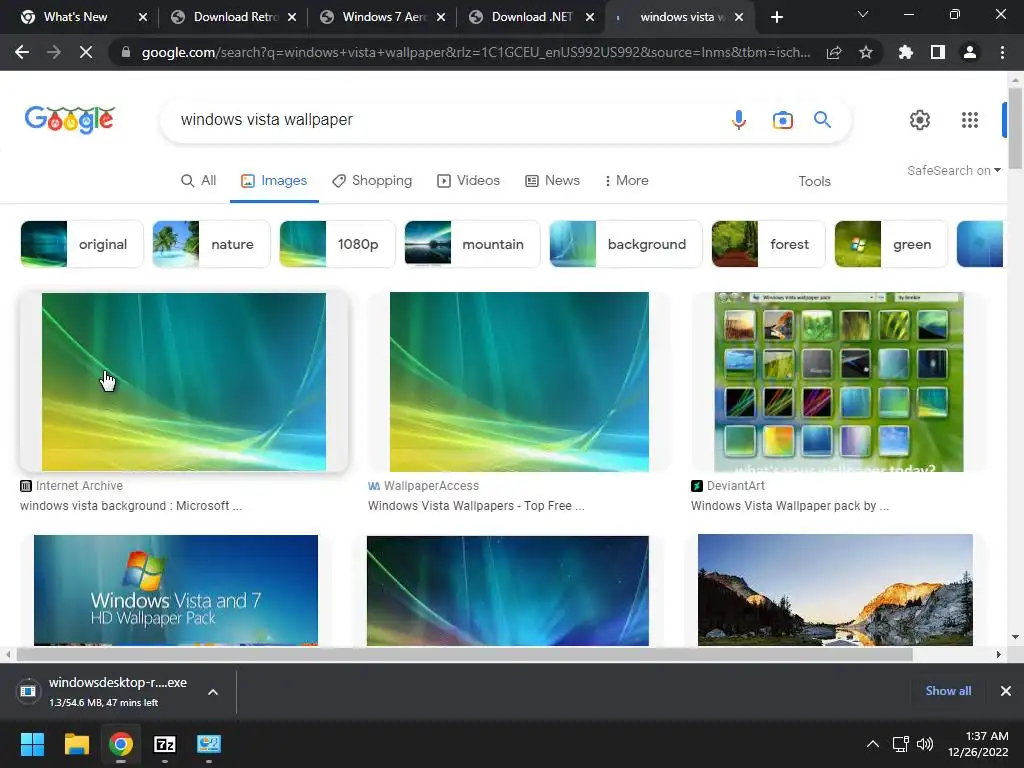The width and height of the screenshot is (1024, 768).
Task: Filter by the green chip
Action: click(891, 244)
